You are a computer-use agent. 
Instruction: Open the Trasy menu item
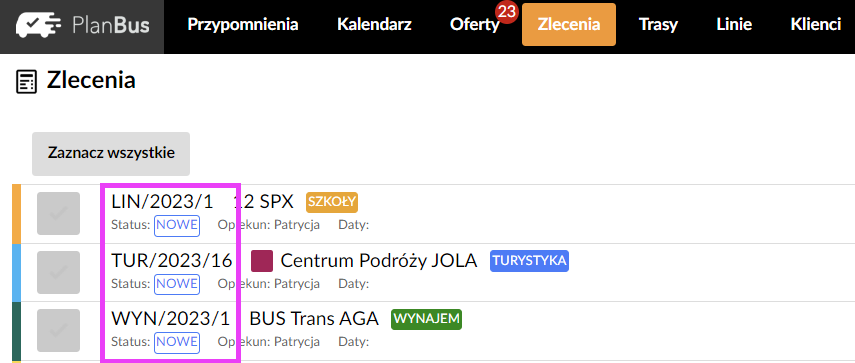tap(658, 25)
